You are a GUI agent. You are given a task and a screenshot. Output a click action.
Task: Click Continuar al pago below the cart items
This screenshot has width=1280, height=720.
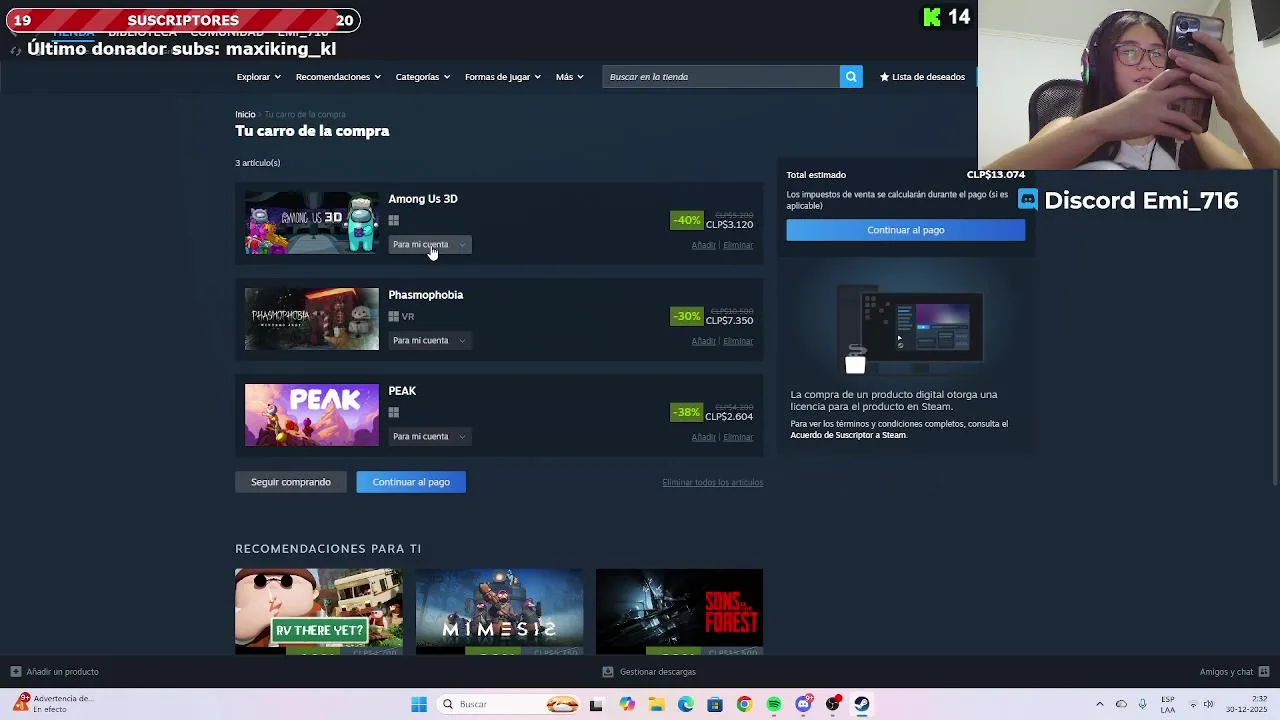pyautogui.click(x=411, y=482)
